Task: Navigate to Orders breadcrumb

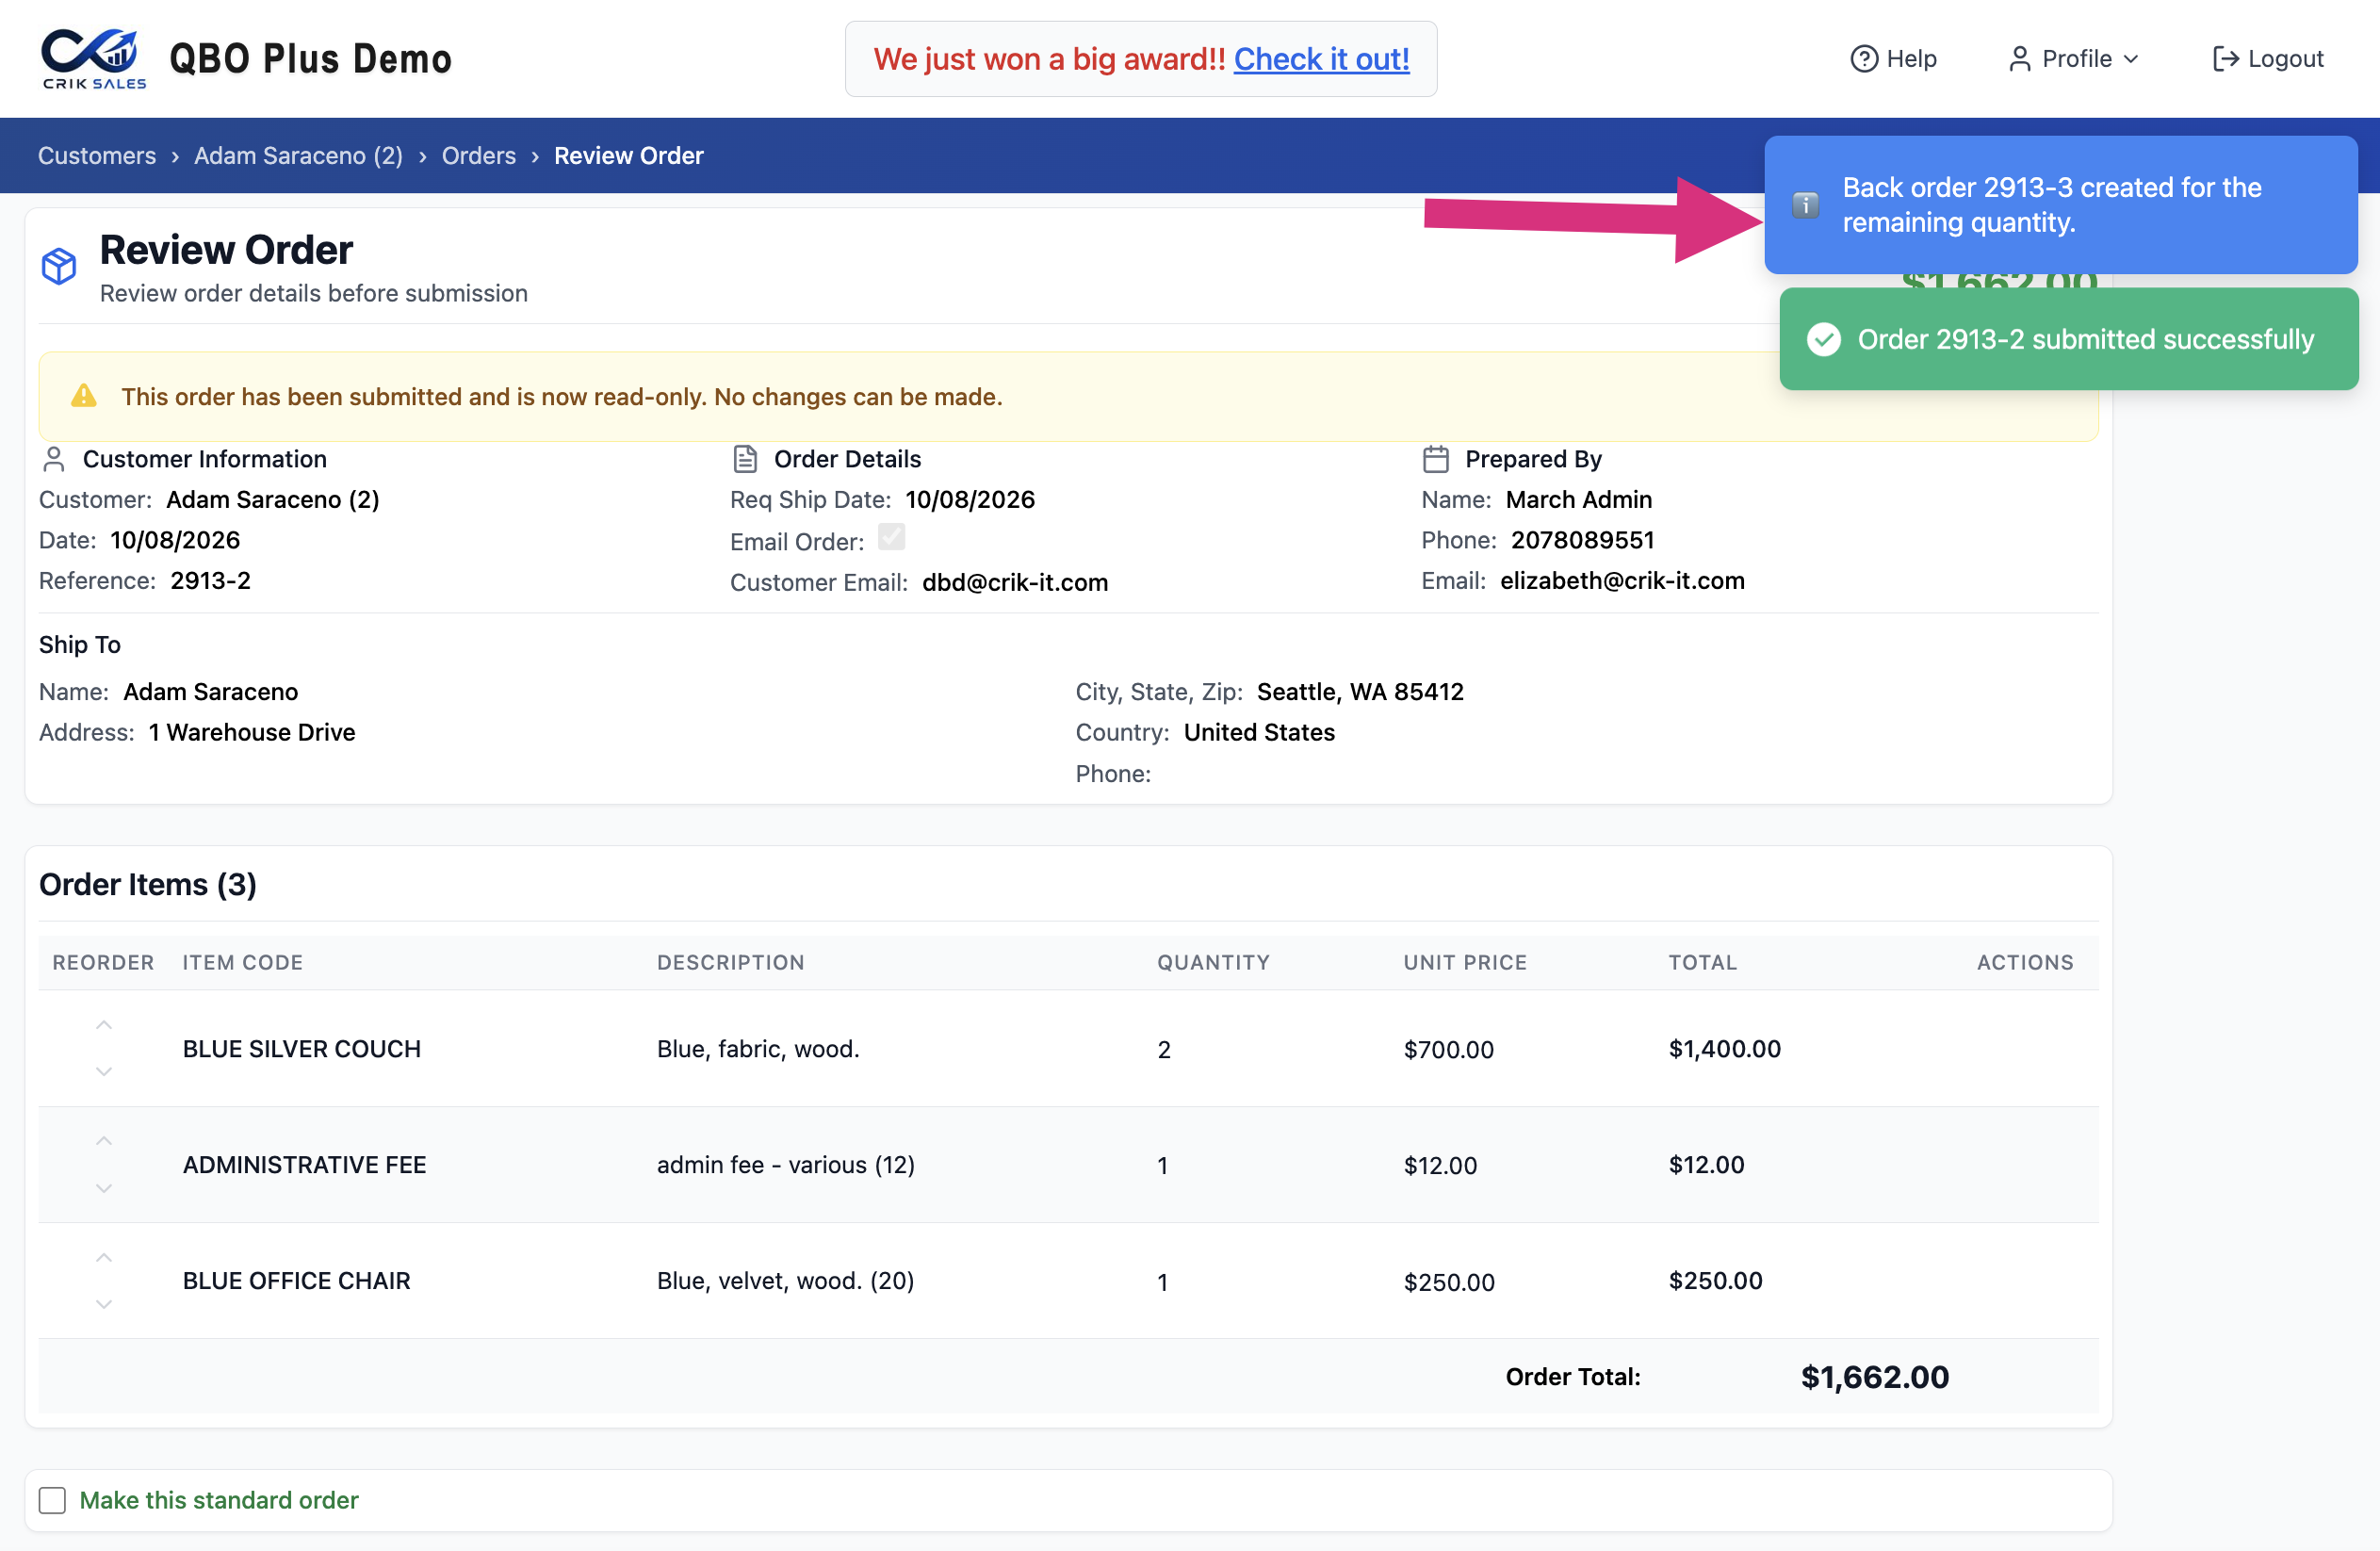Action: click(x=478, y=155)
